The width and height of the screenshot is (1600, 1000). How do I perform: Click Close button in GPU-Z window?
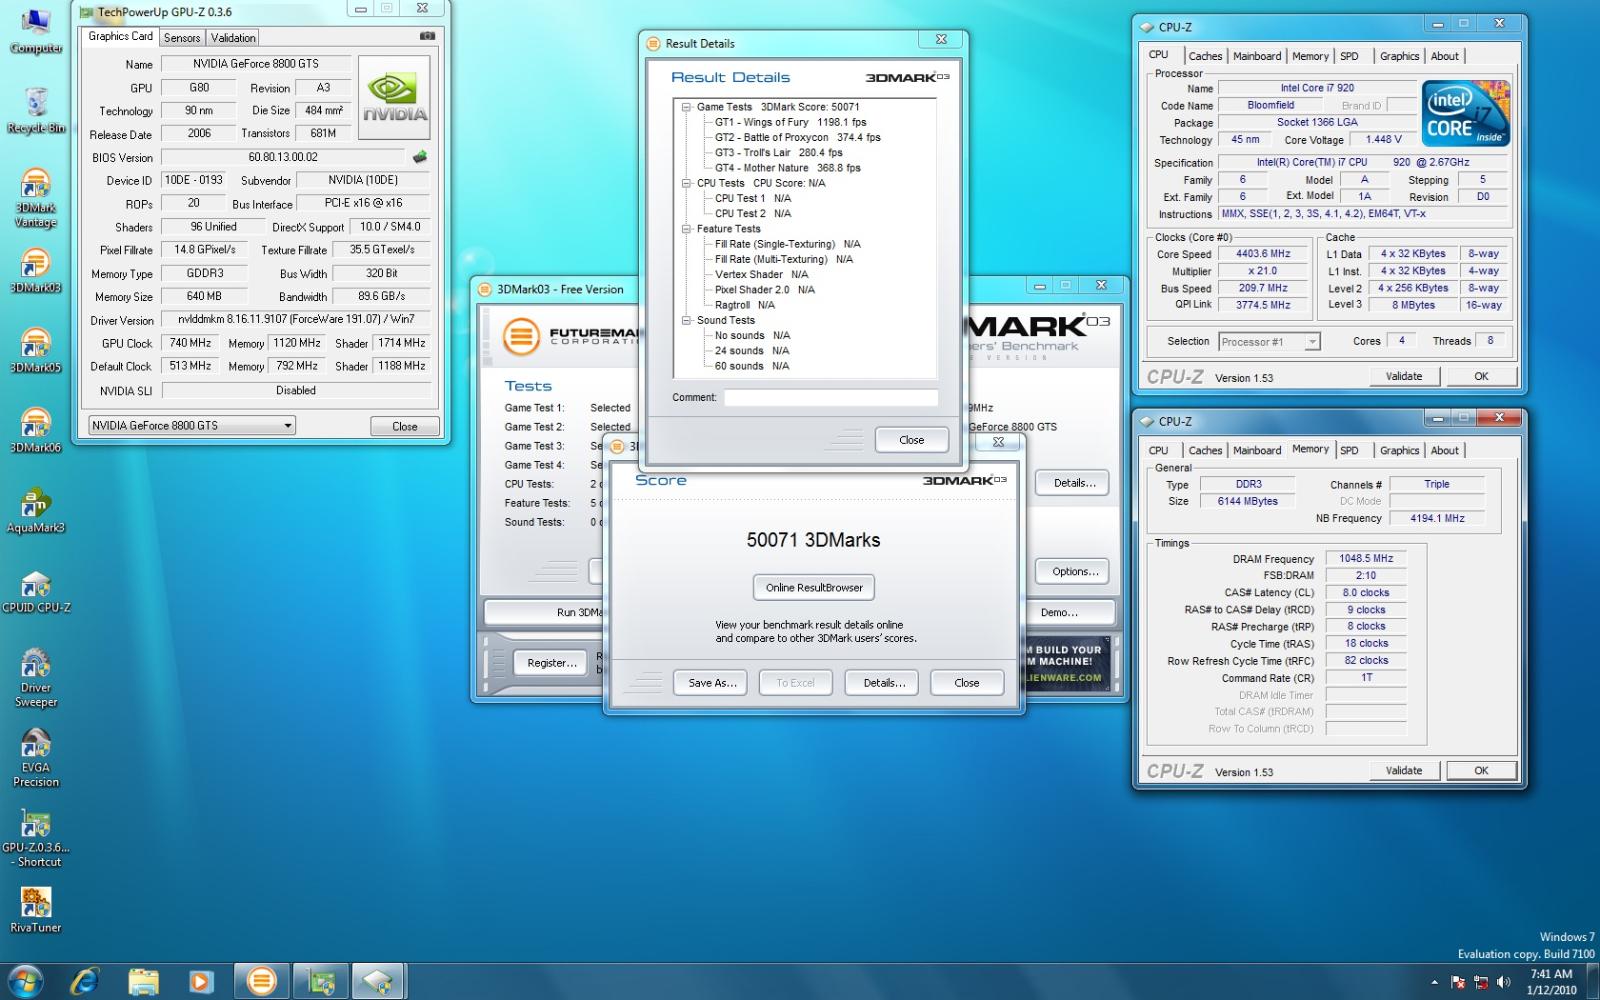405,426
